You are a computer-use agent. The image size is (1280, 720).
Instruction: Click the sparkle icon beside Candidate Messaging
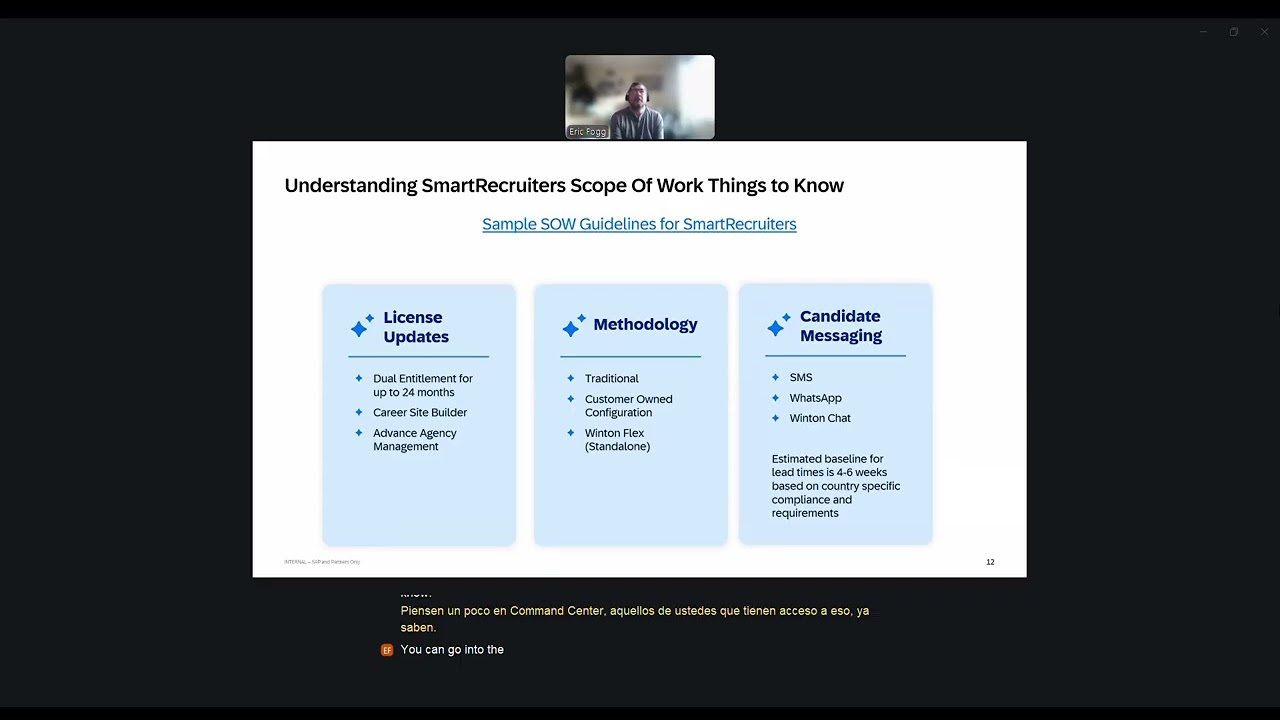[779, 326]
